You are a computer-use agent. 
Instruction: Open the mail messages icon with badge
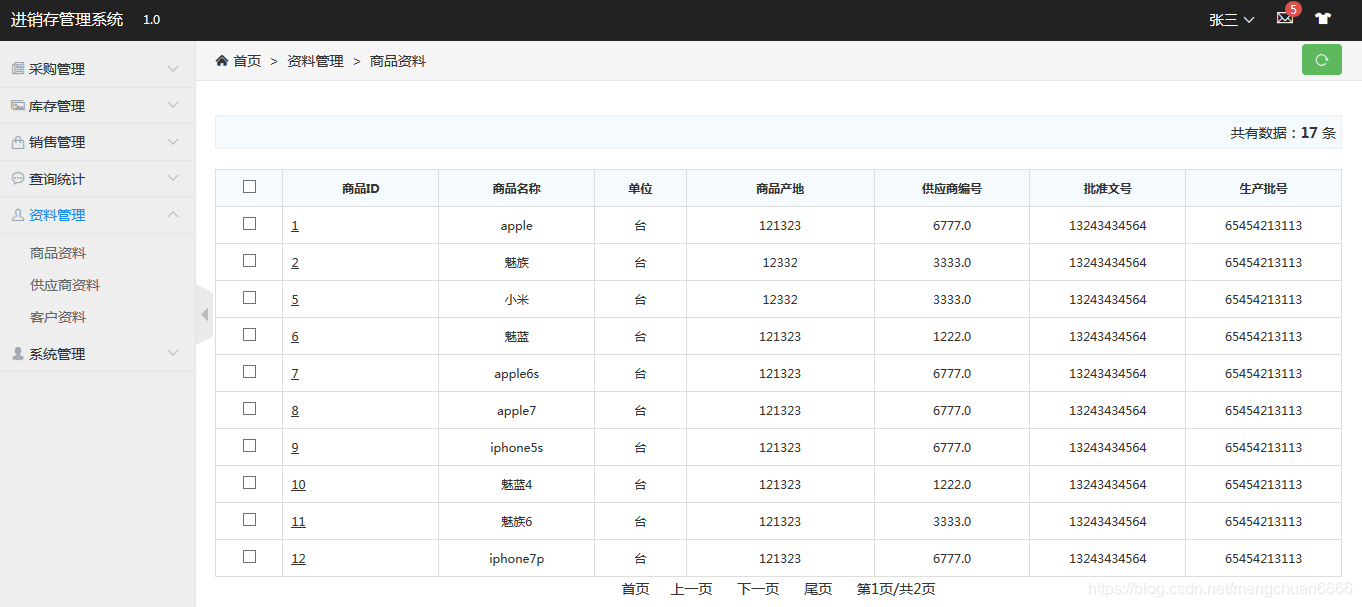(x=1286, y=17)
